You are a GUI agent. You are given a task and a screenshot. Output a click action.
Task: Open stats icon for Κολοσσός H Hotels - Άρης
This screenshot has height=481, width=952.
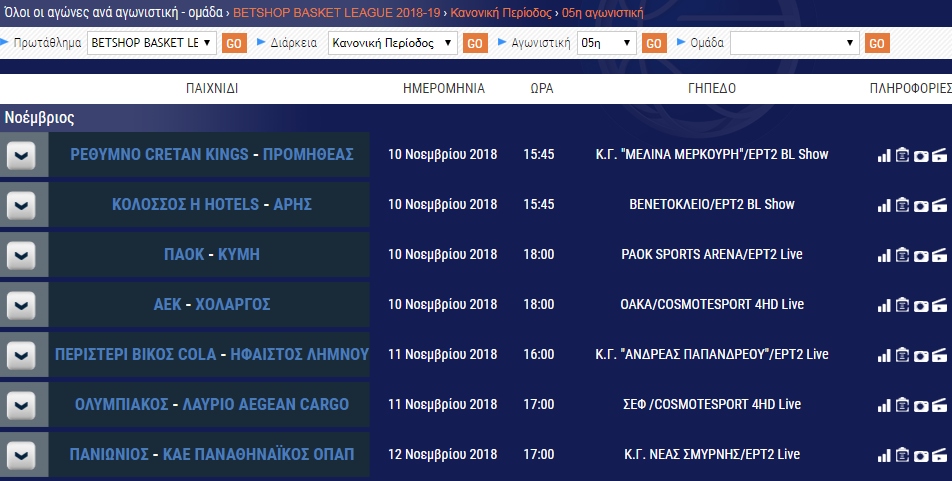tap(884, 205)
